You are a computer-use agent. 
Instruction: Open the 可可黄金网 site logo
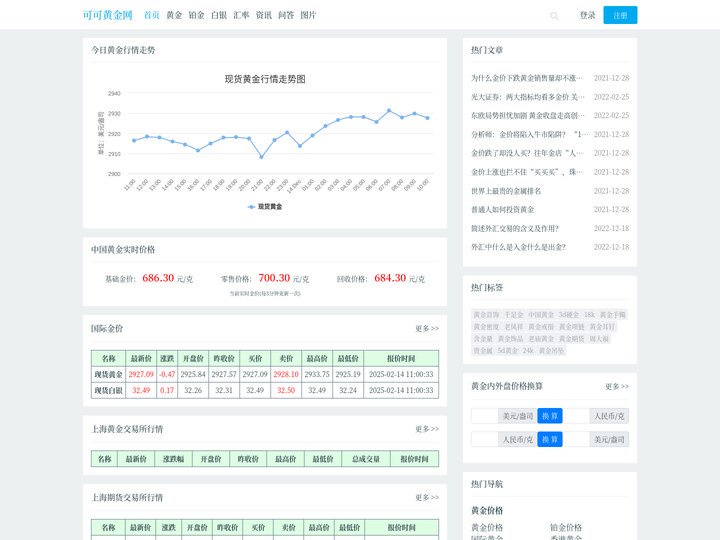(107, 15)
